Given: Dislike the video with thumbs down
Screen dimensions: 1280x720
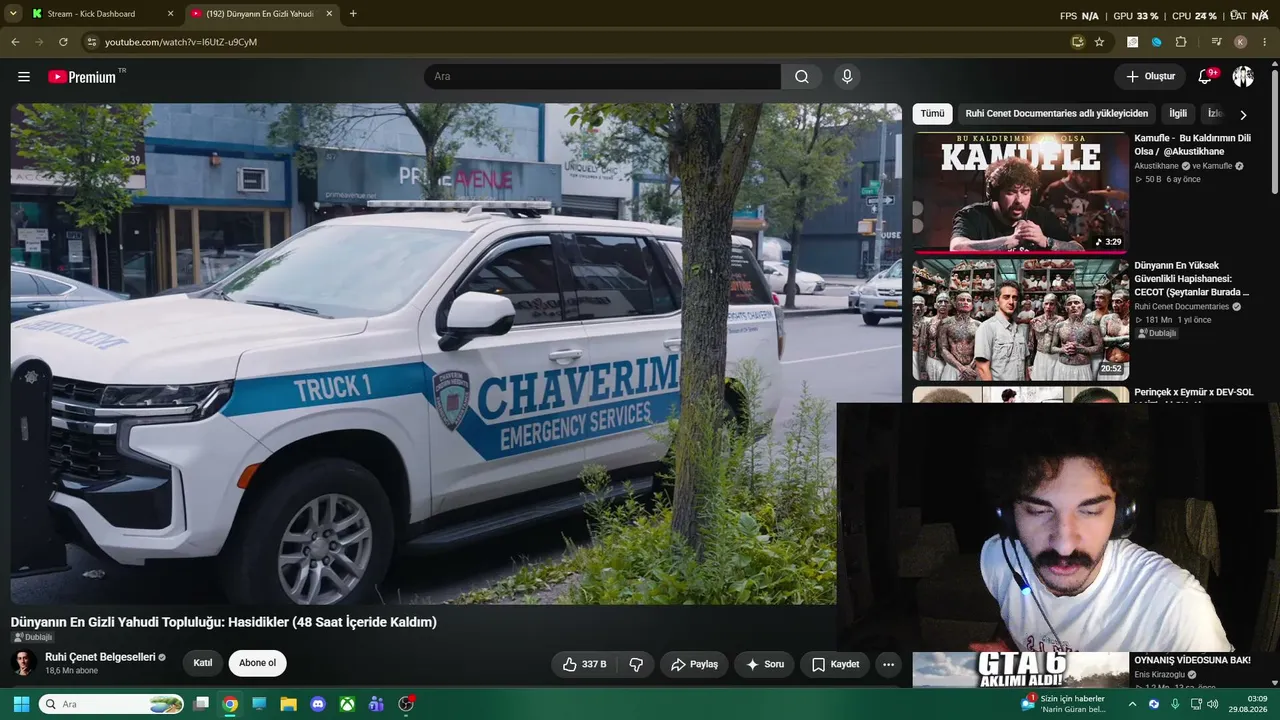Looking at the screenshot, I should pos(636,664).
